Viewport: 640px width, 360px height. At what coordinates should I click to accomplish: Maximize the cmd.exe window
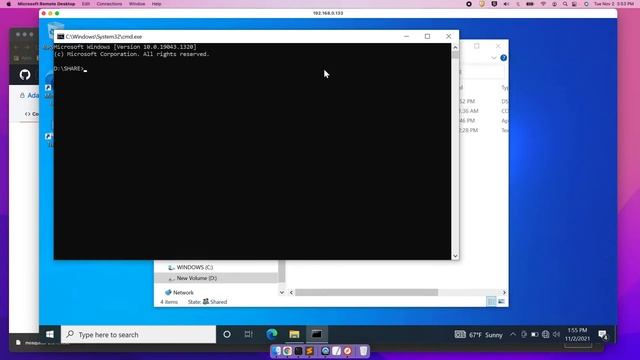427,36
